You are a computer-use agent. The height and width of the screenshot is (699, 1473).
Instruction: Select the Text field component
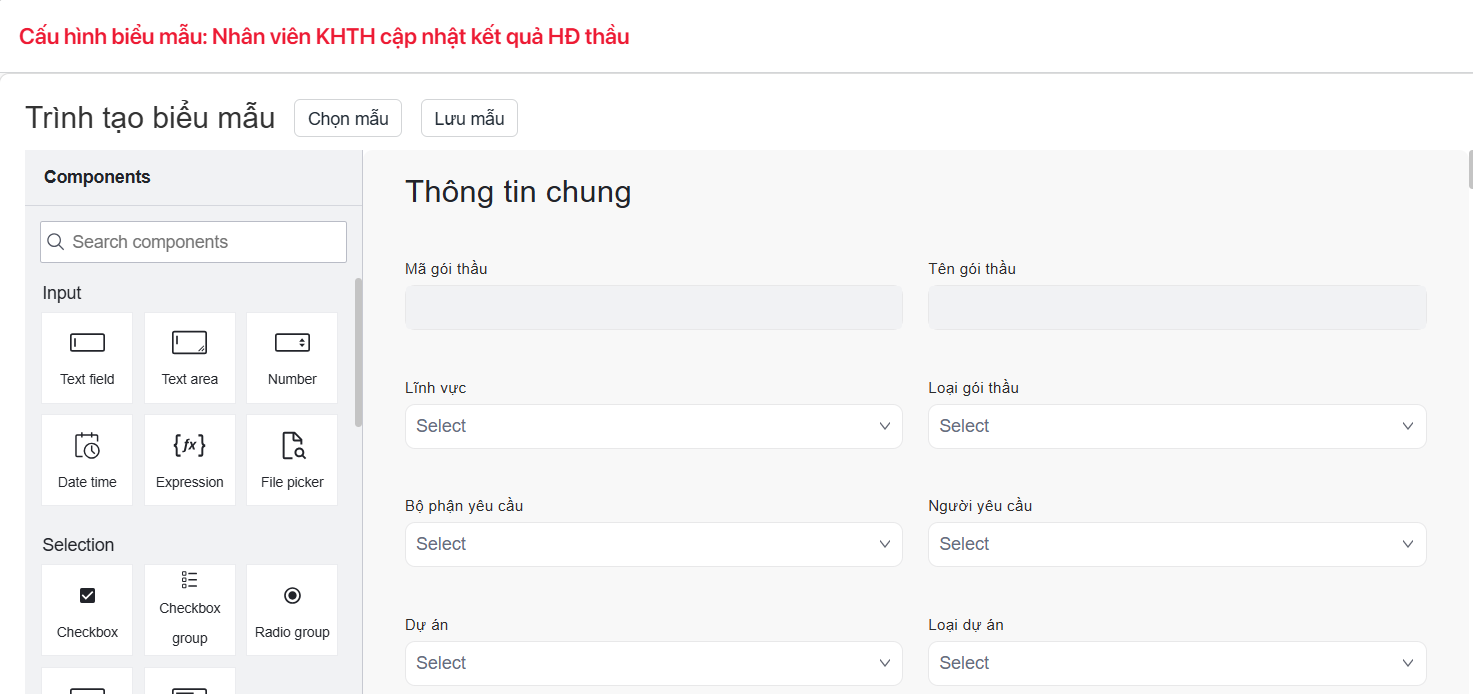point(87,357)
